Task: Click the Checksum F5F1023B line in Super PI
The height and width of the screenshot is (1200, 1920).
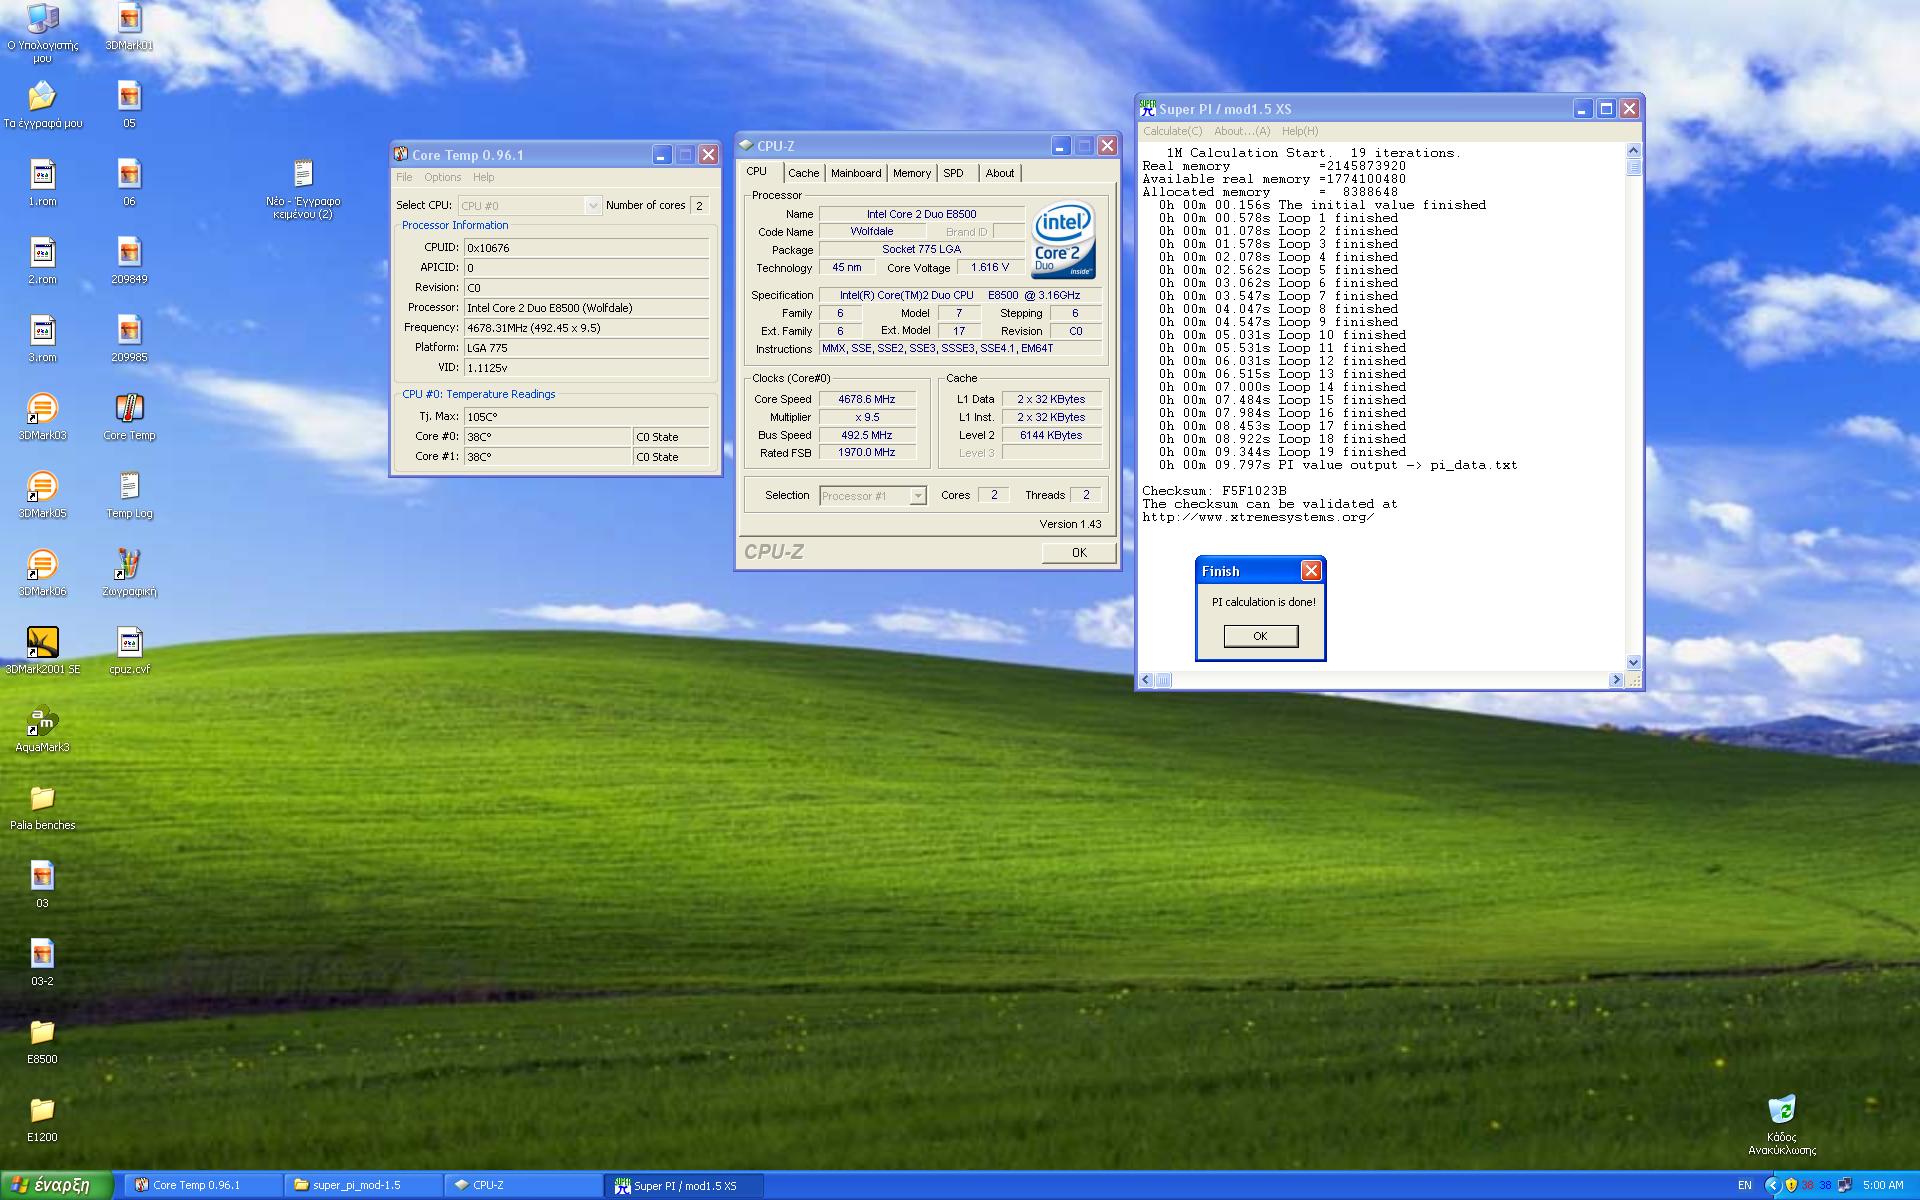Action: 1214,491
